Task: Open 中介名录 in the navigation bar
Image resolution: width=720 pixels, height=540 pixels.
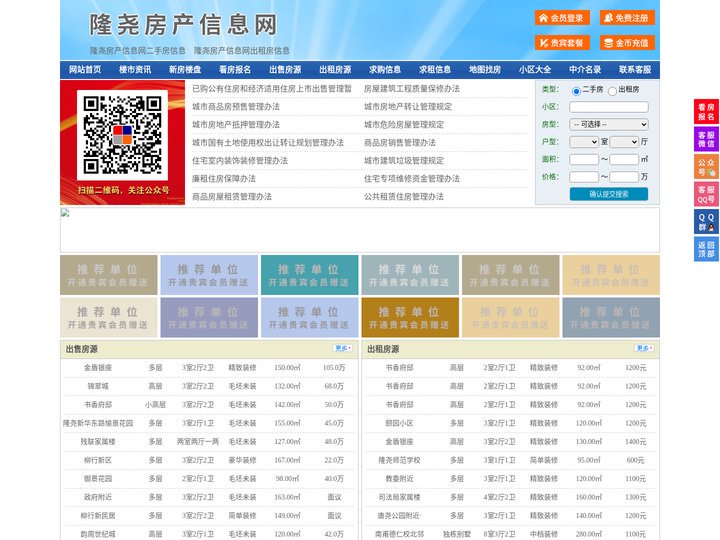Action: tap(585, 70)
